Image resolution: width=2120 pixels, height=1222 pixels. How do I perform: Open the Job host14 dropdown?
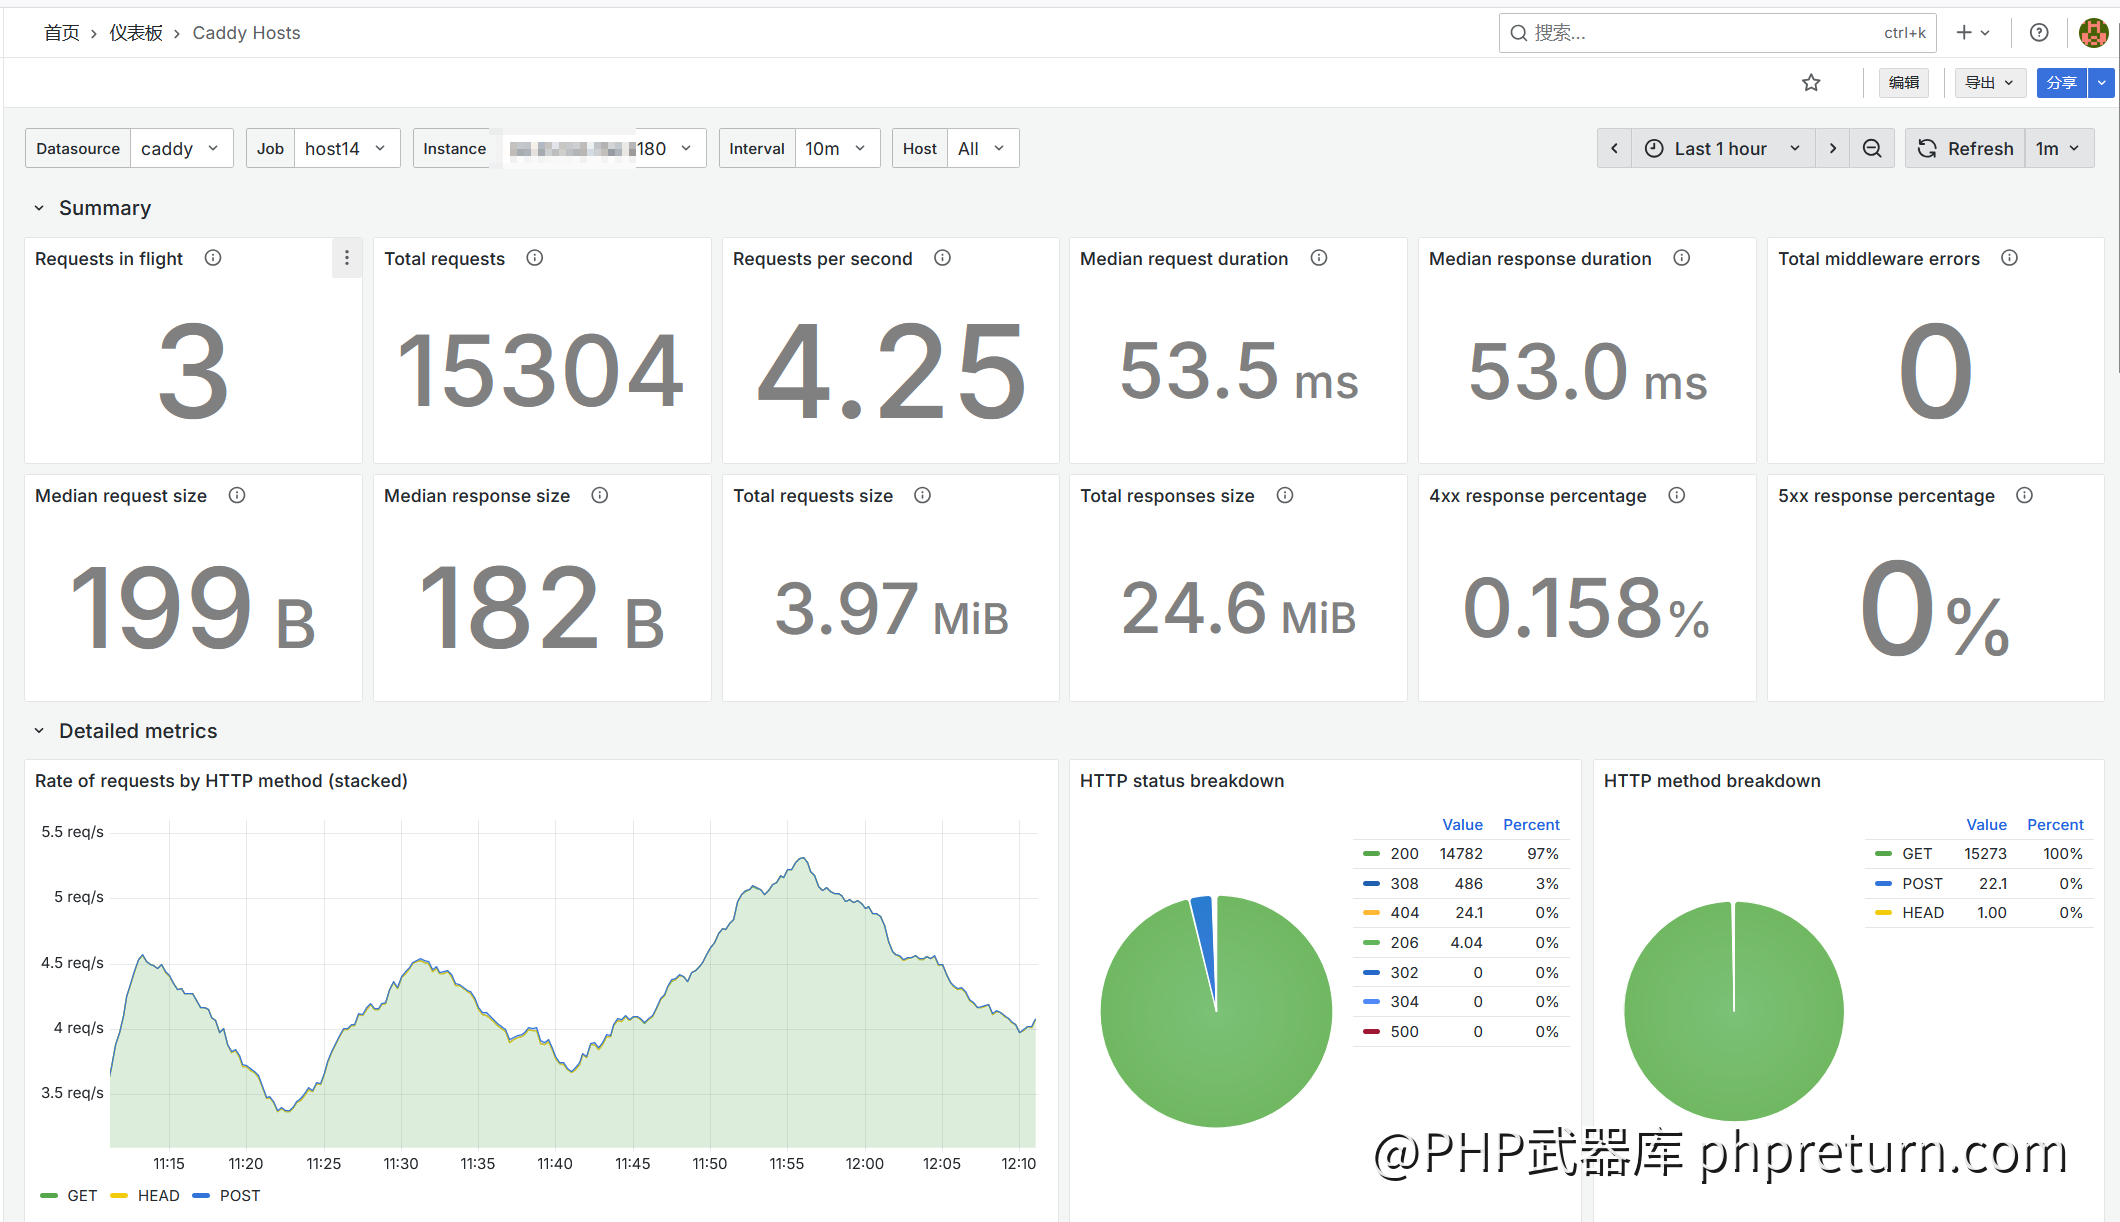pos(345,148)
